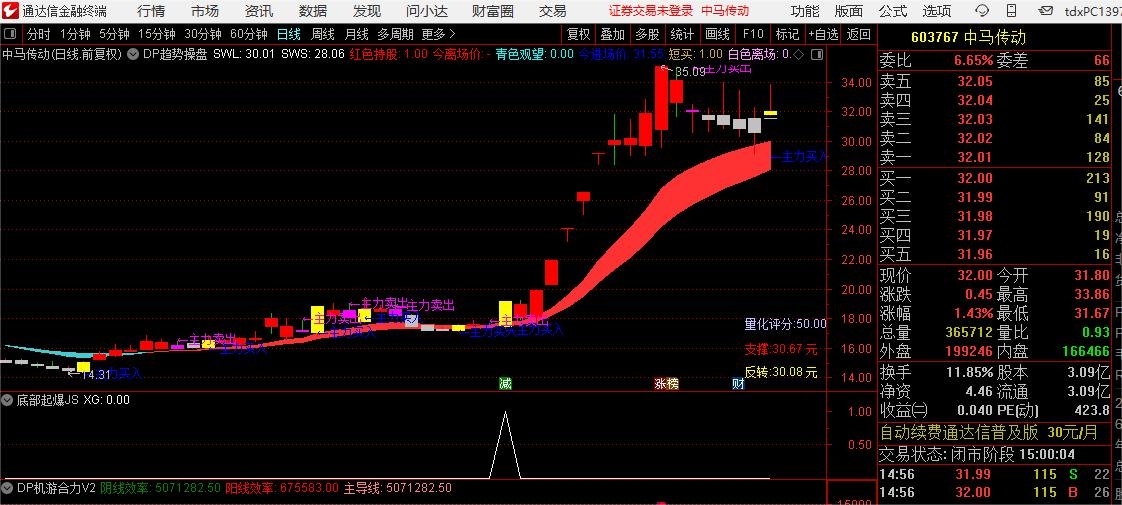
Task: Click the 支撑:30.67元 label
Action: [781, 349]
